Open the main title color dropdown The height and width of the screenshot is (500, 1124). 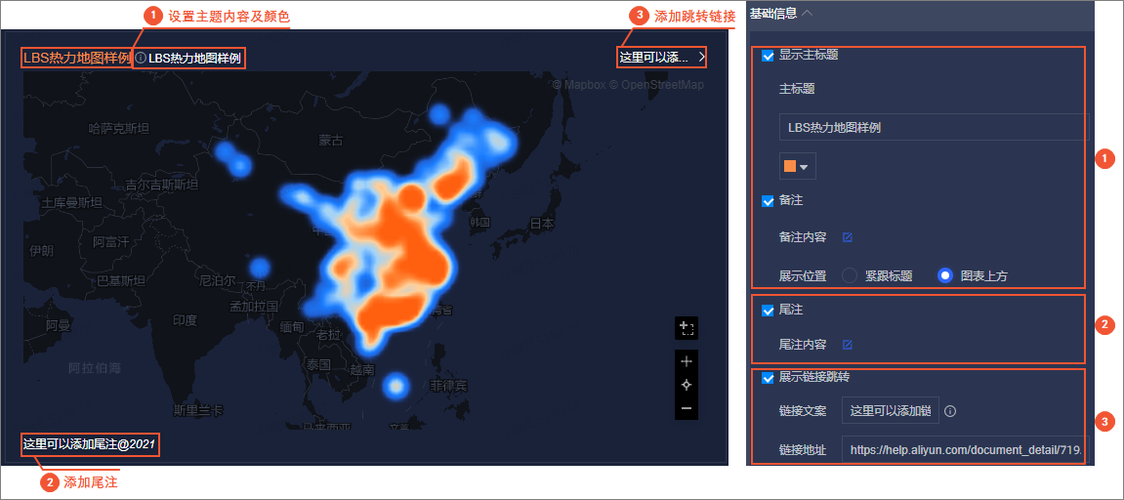797,166
